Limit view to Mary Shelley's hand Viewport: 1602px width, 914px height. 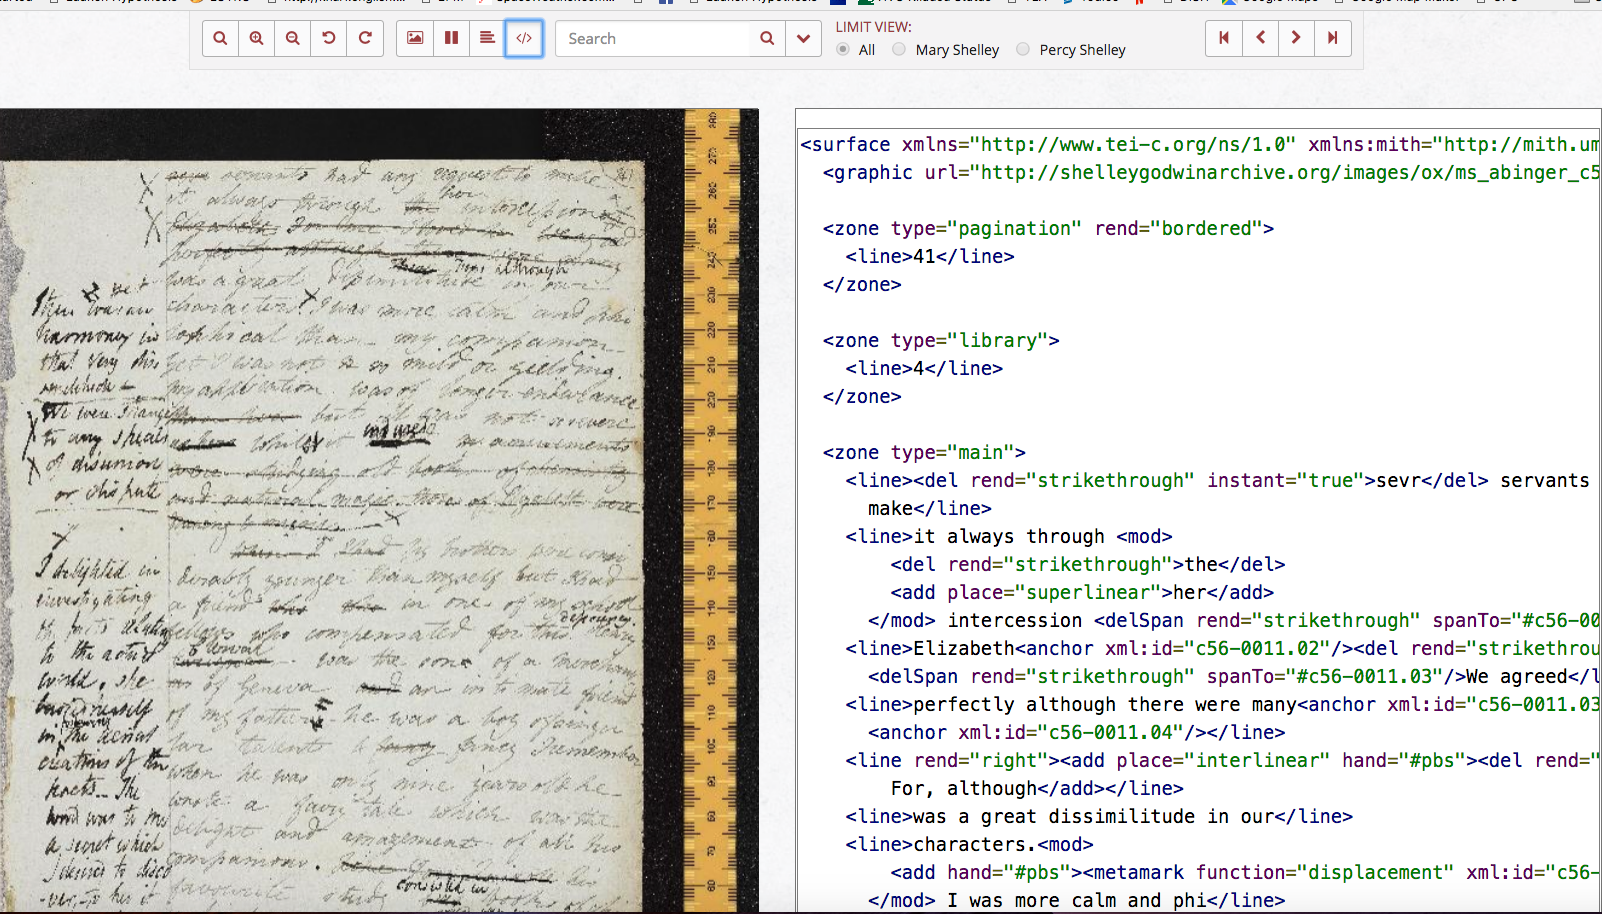899,49
